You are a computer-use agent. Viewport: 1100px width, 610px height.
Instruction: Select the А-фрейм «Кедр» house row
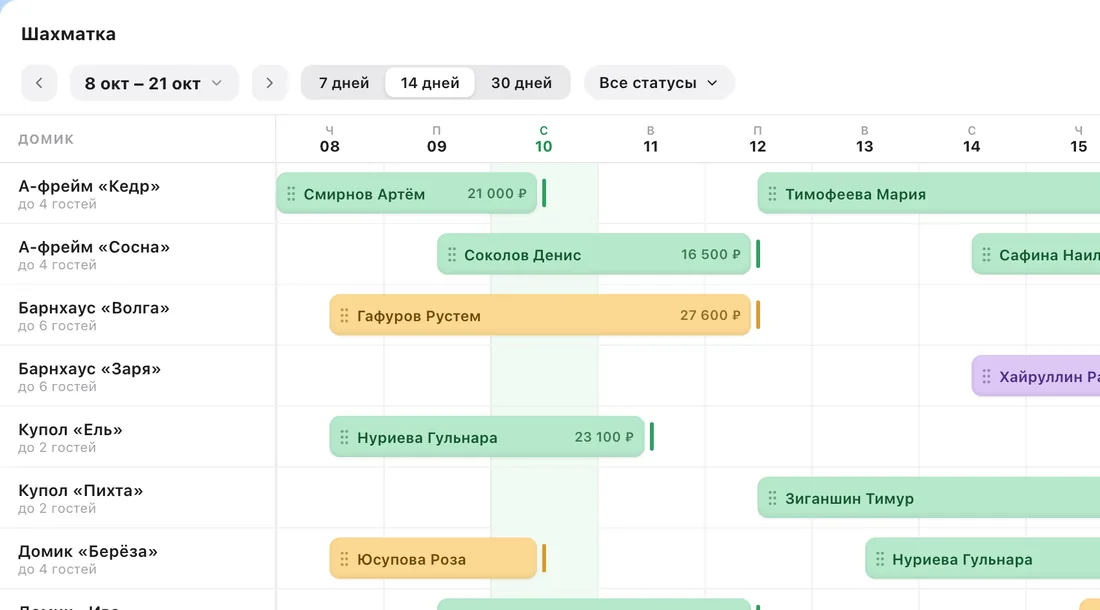pyautogui.click(x=138, y=194)
